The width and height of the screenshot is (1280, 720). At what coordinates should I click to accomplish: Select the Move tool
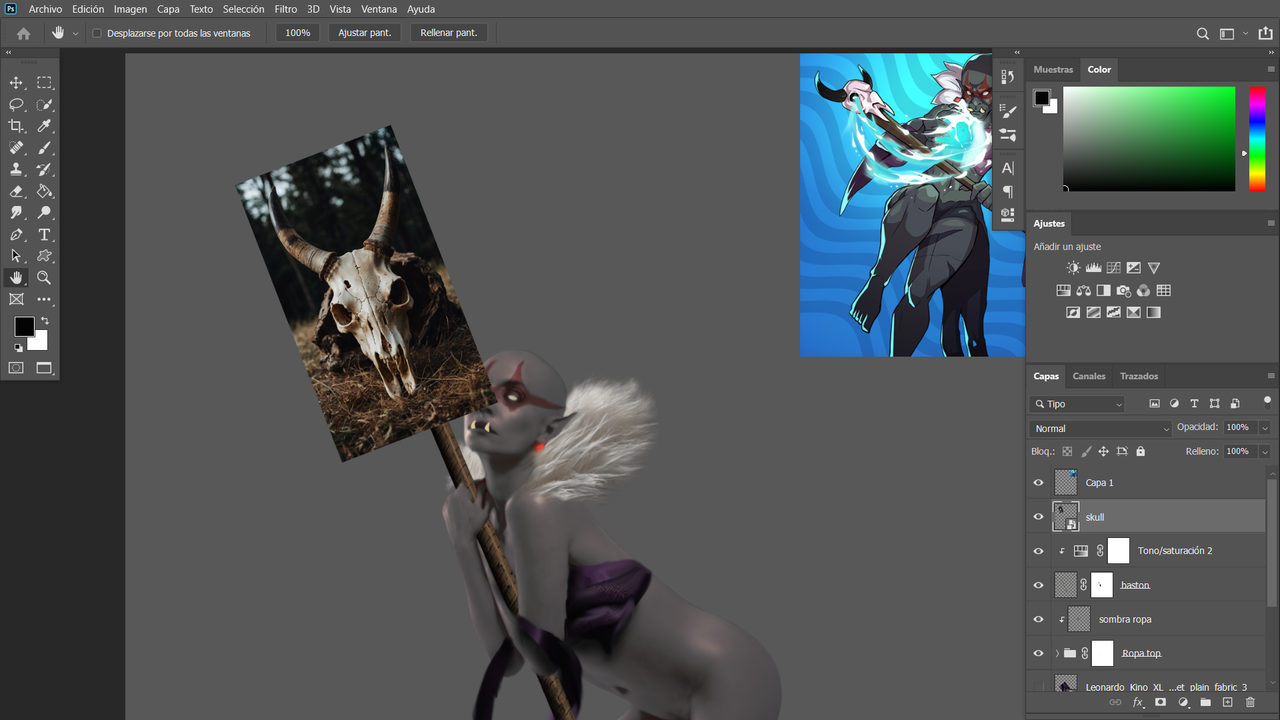pos(16,83)
